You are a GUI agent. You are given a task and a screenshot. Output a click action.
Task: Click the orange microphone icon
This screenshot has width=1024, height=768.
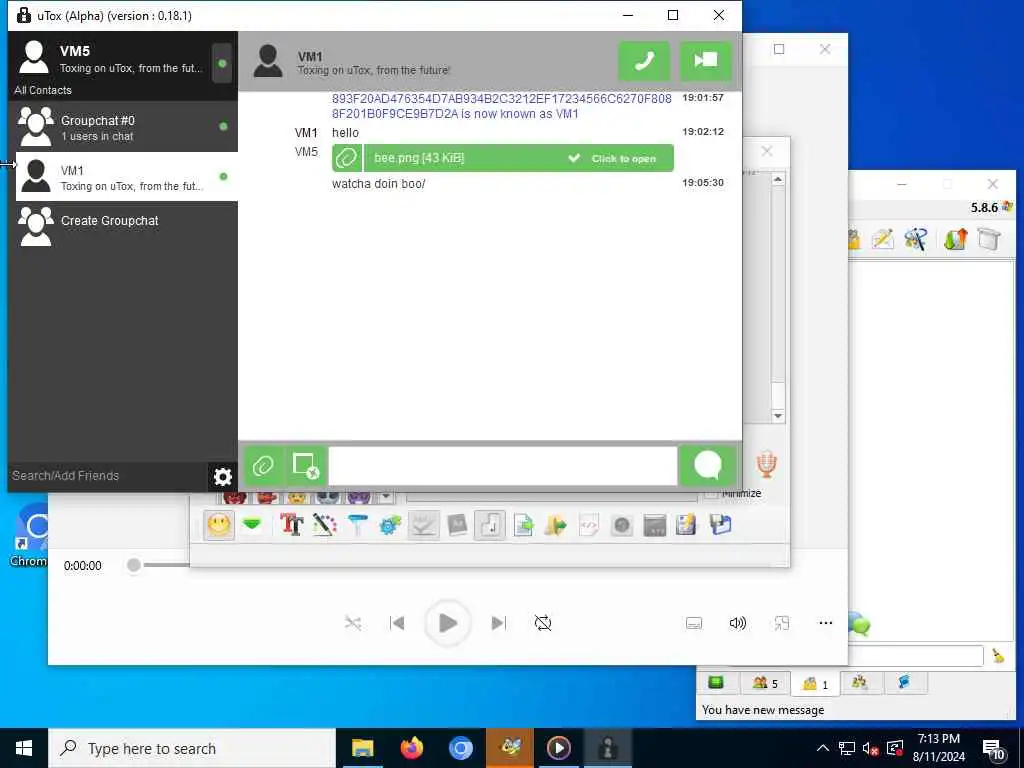pyautogui.click(x=767, y=464)
